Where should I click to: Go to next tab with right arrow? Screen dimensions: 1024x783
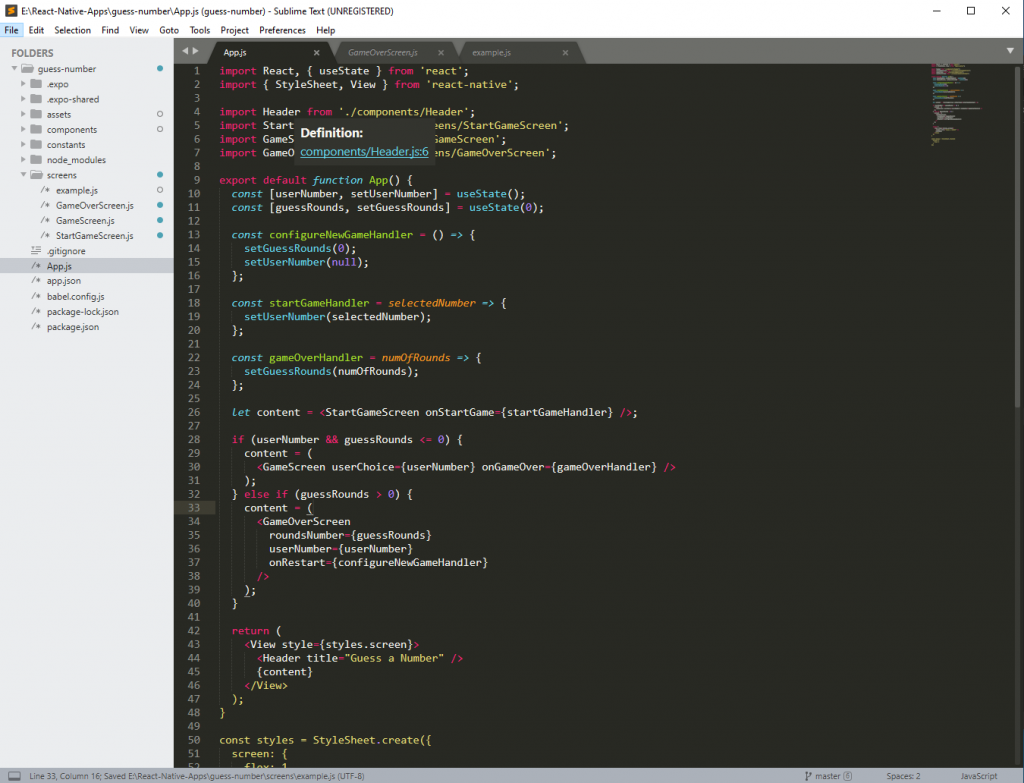[x=195, y=51]
